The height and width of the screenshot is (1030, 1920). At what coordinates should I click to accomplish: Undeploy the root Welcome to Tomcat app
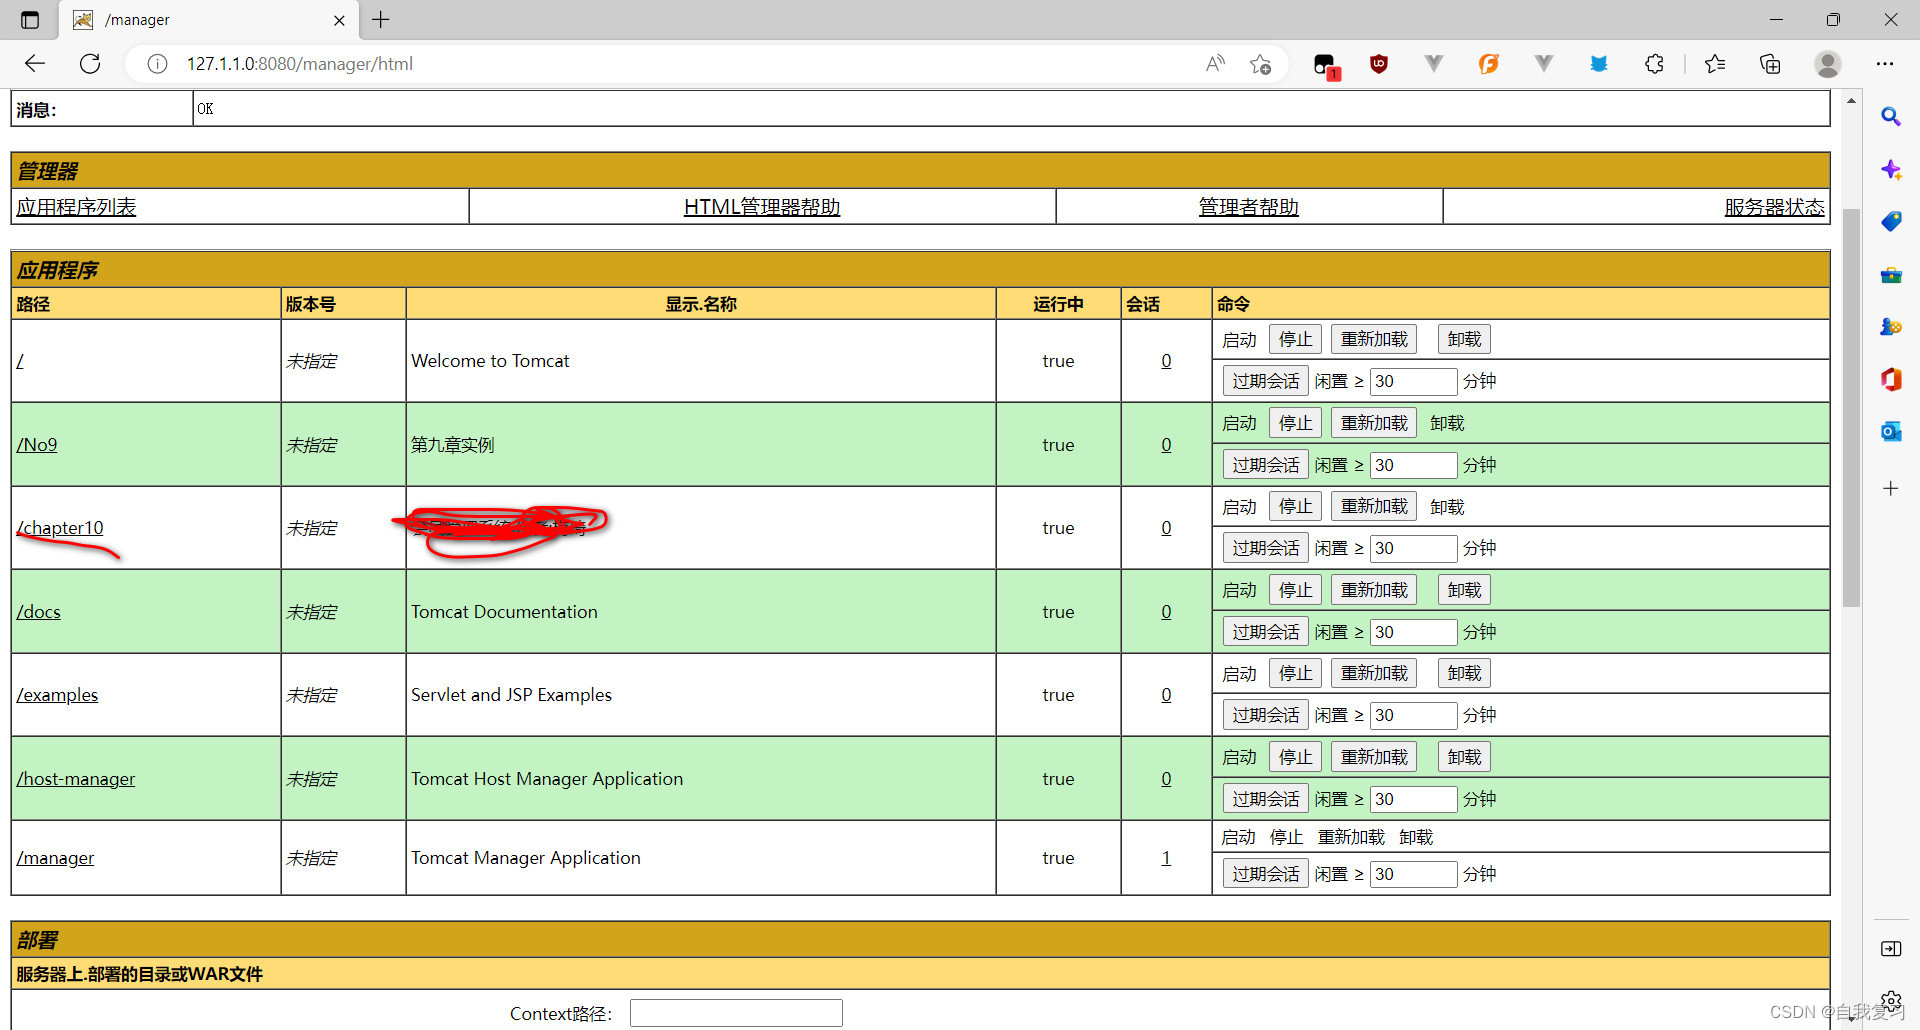(1464, 340)
